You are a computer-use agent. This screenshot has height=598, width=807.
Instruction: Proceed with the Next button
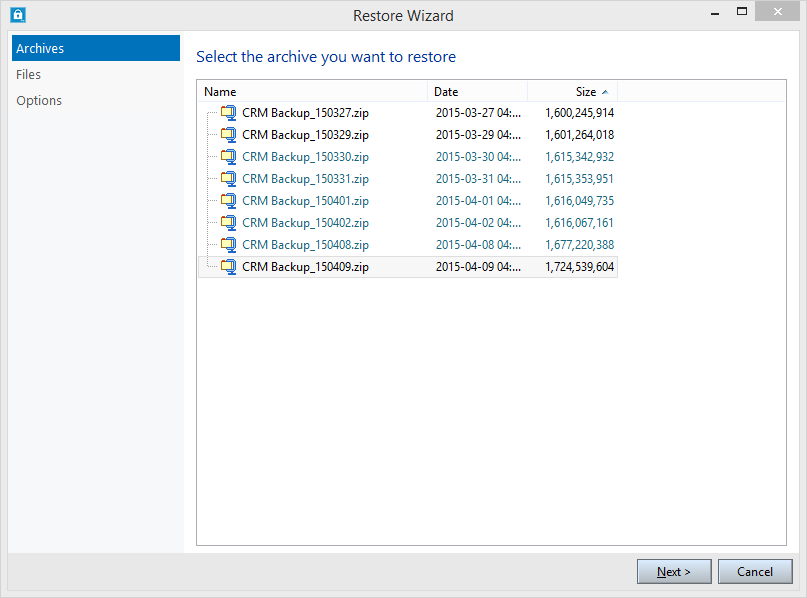674,572
